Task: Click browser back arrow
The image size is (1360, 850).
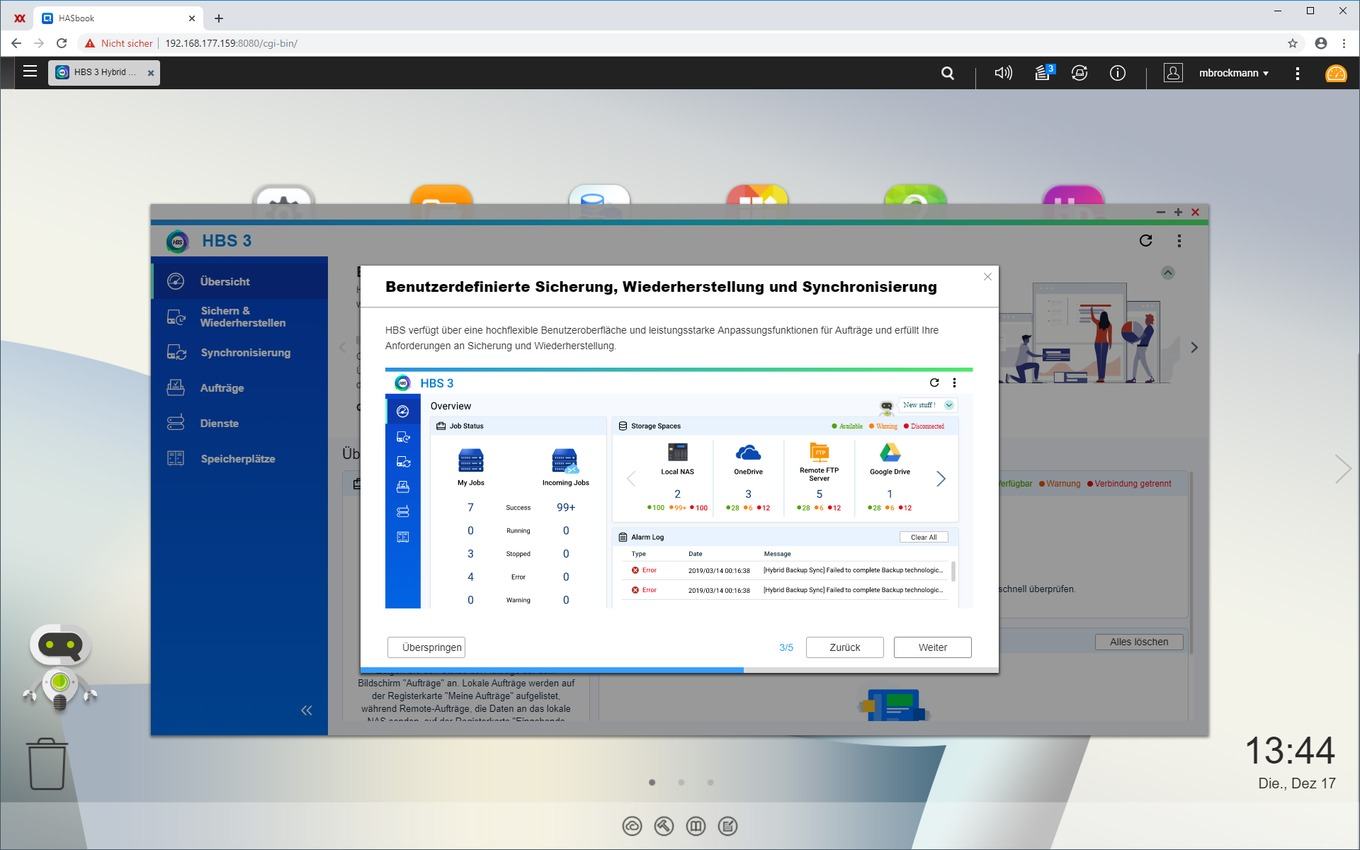Action: pyautogui.click(x=16, y=43)
